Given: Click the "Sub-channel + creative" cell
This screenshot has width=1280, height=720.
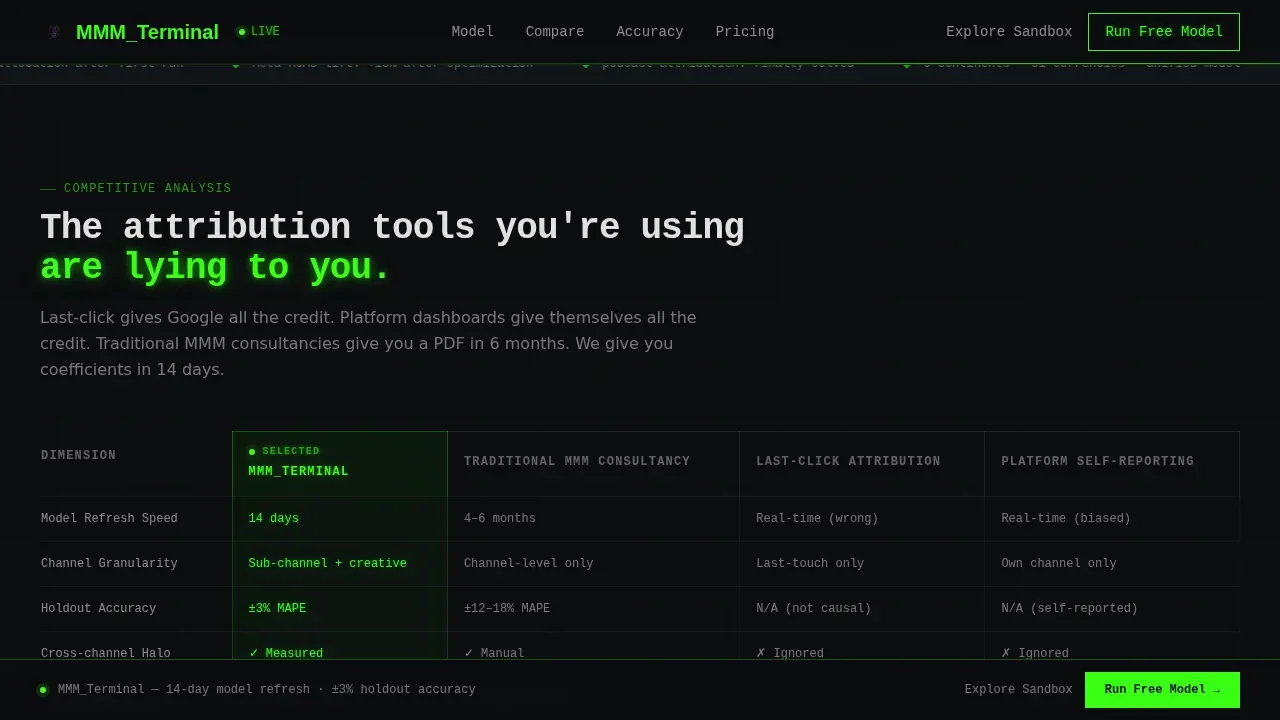Looking at the screenshot, I should coord(340,564).
